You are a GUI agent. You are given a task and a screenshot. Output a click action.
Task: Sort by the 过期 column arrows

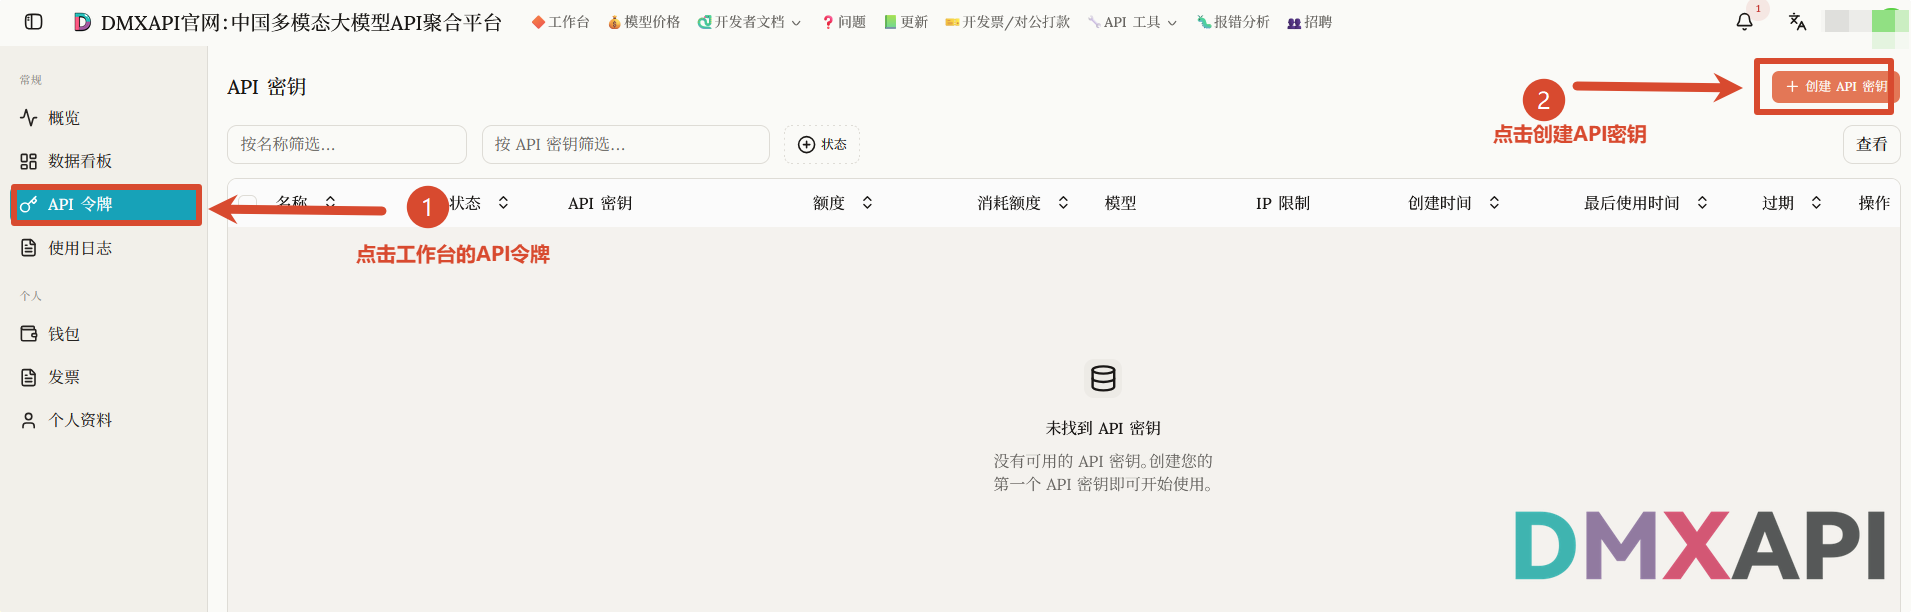(1816, 203)
